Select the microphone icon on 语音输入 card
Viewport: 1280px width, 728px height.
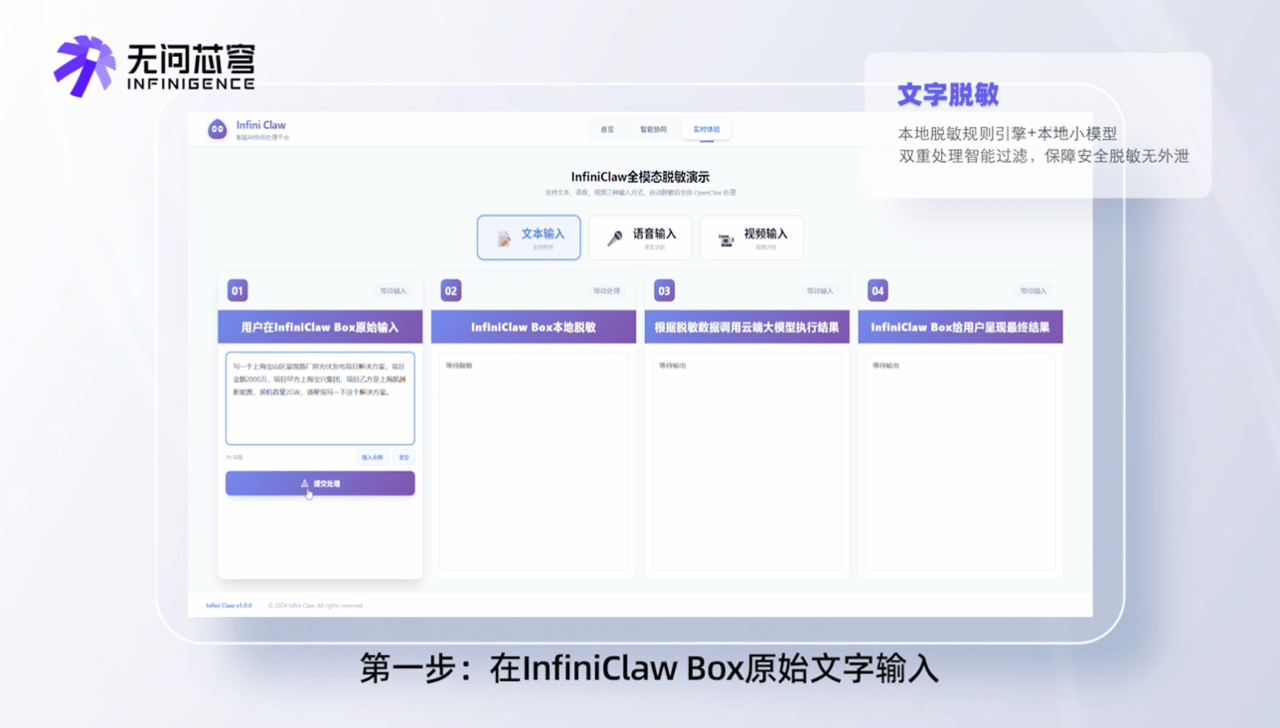point(617,236)
